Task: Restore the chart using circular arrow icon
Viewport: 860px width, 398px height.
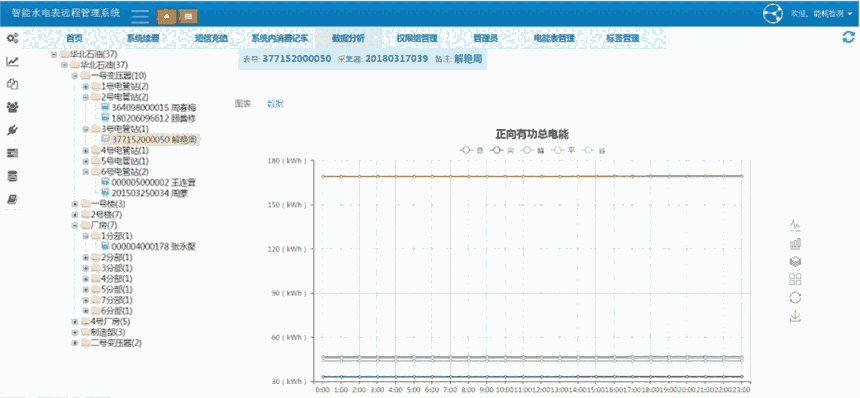Action: point(795,298)
